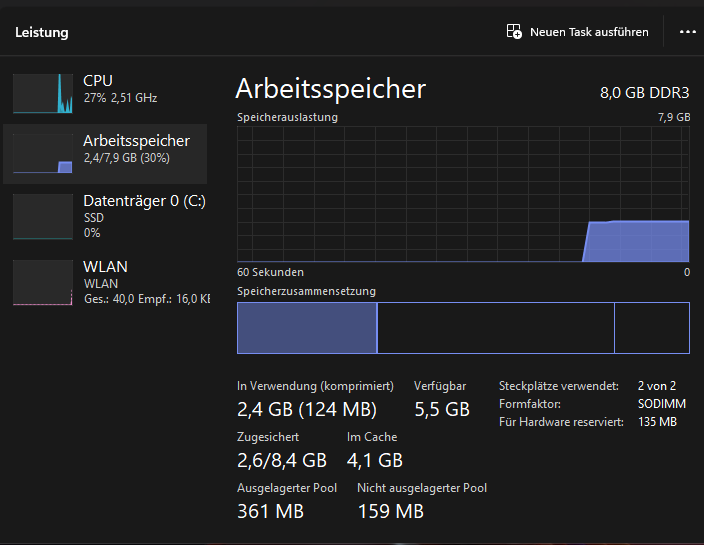Click the Im Cache 4,1 GB value

point(375,461)
